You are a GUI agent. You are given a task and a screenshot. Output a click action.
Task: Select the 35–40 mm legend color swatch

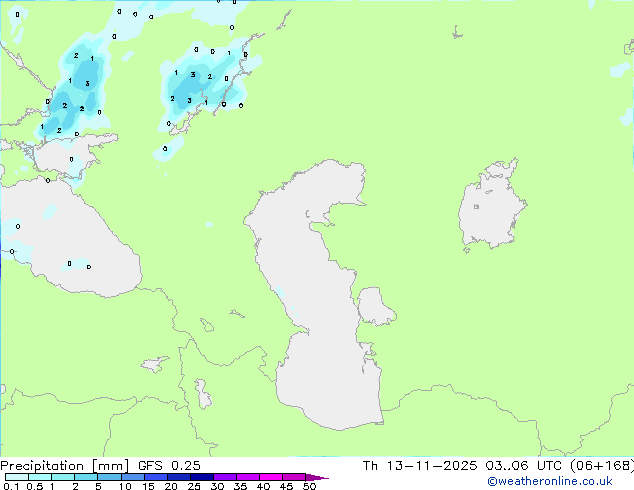(248, 477)
